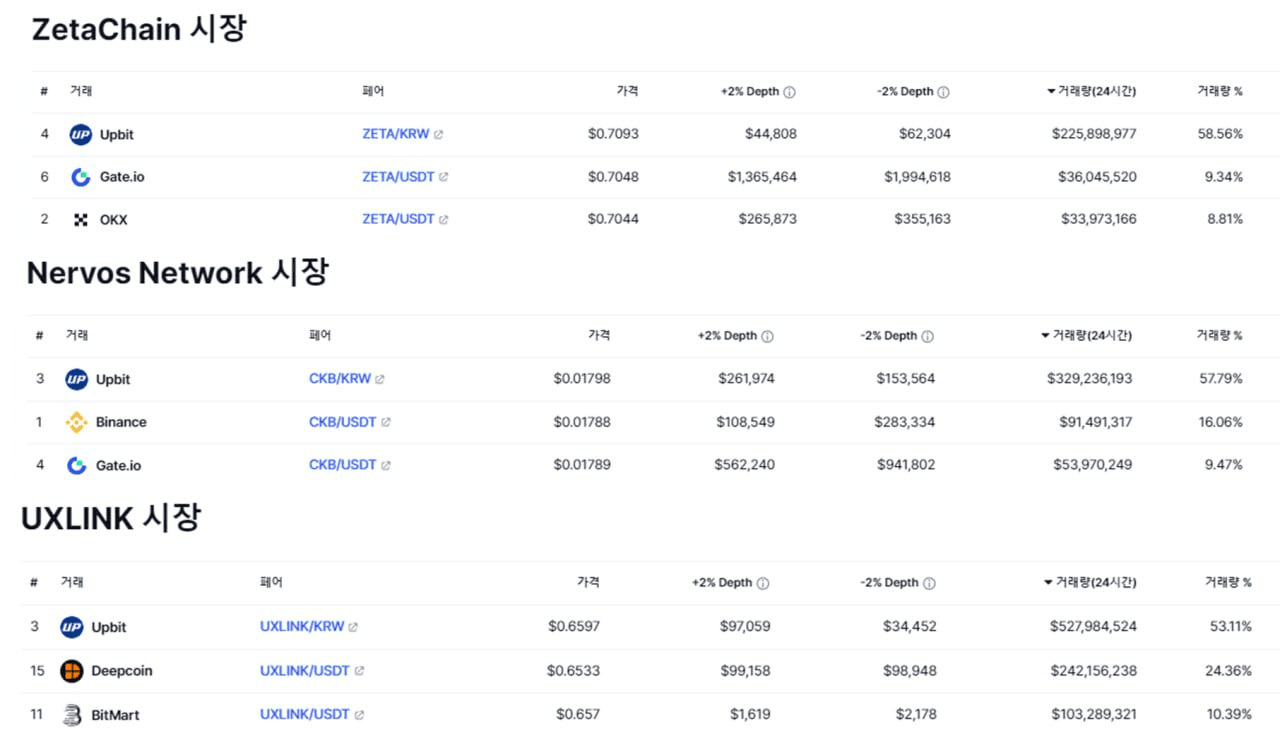Click -2% Depth info icon in UXLINK table
Screen dimensions: 1280x735
pos(929,583)
